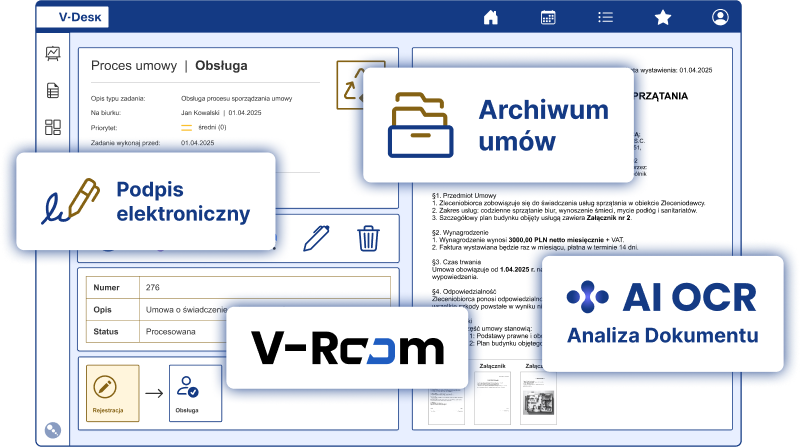
Task: Select the Obsługa workflow step
Action: tap(195, 393)
